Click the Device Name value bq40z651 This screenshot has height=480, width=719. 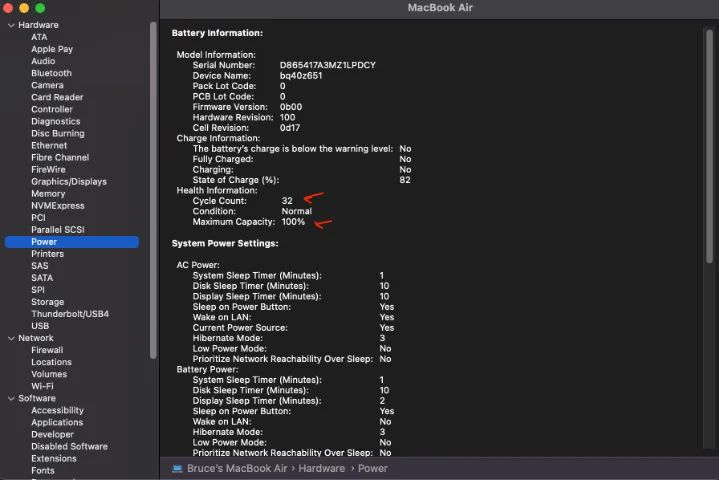pos(301,76)
